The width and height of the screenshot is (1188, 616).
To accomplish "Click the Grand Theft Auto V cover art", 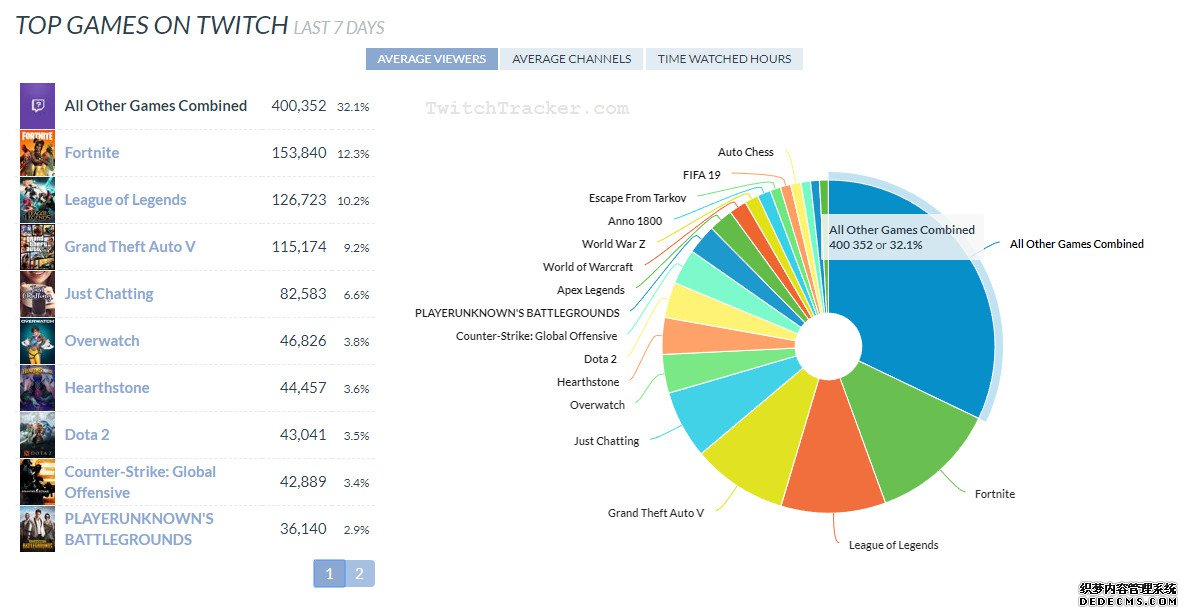I will click(x=37, y=247).
